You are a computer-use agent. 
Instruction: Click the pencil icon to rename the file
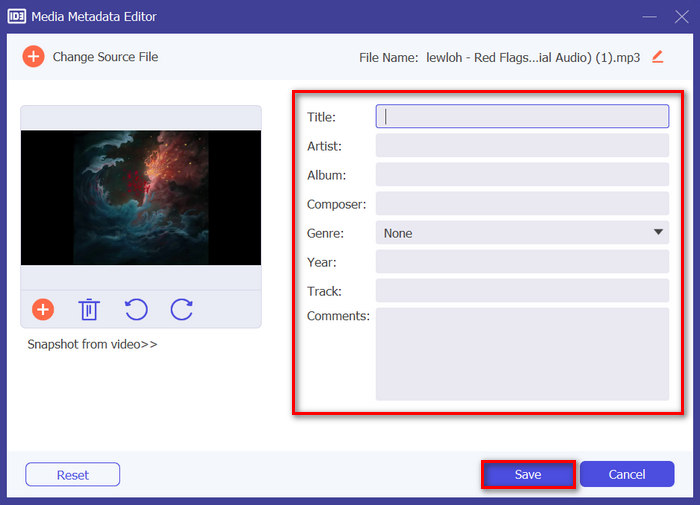[x=658, y=57]
